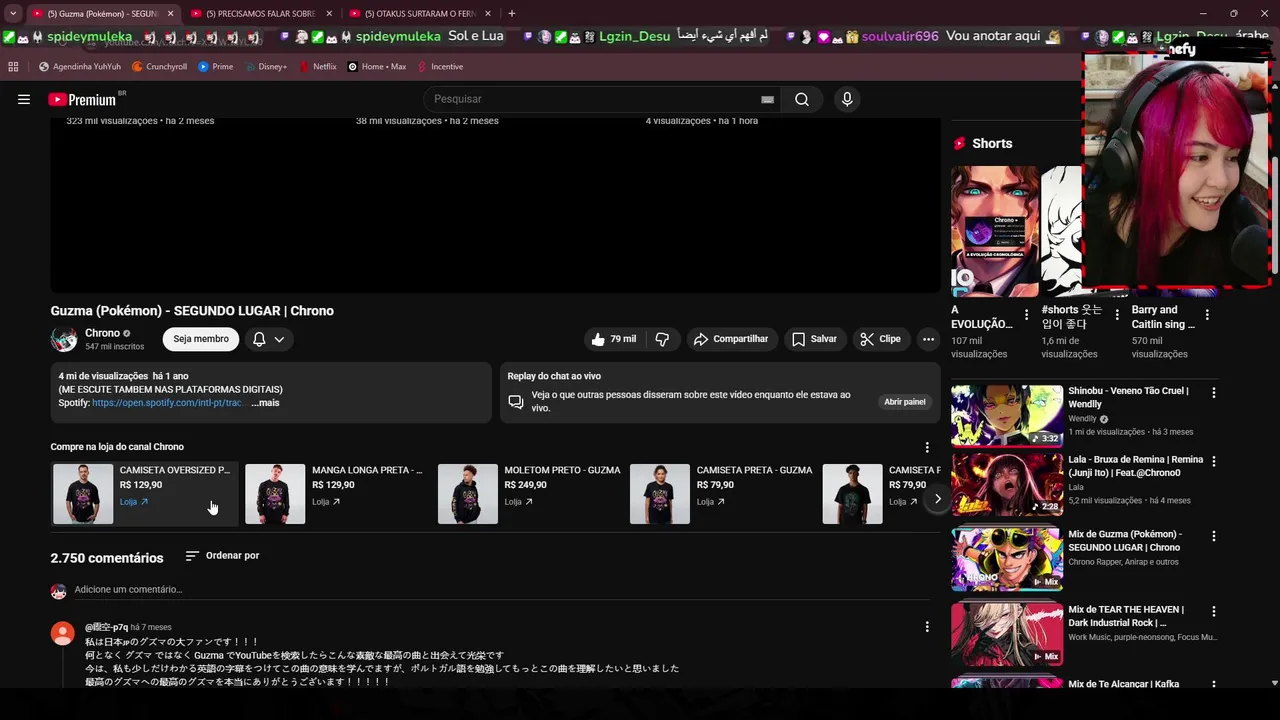Screen dimensions: 1280x720
Task: Open options for A EVOLUÇÃO short
Action: point(1026,314)
